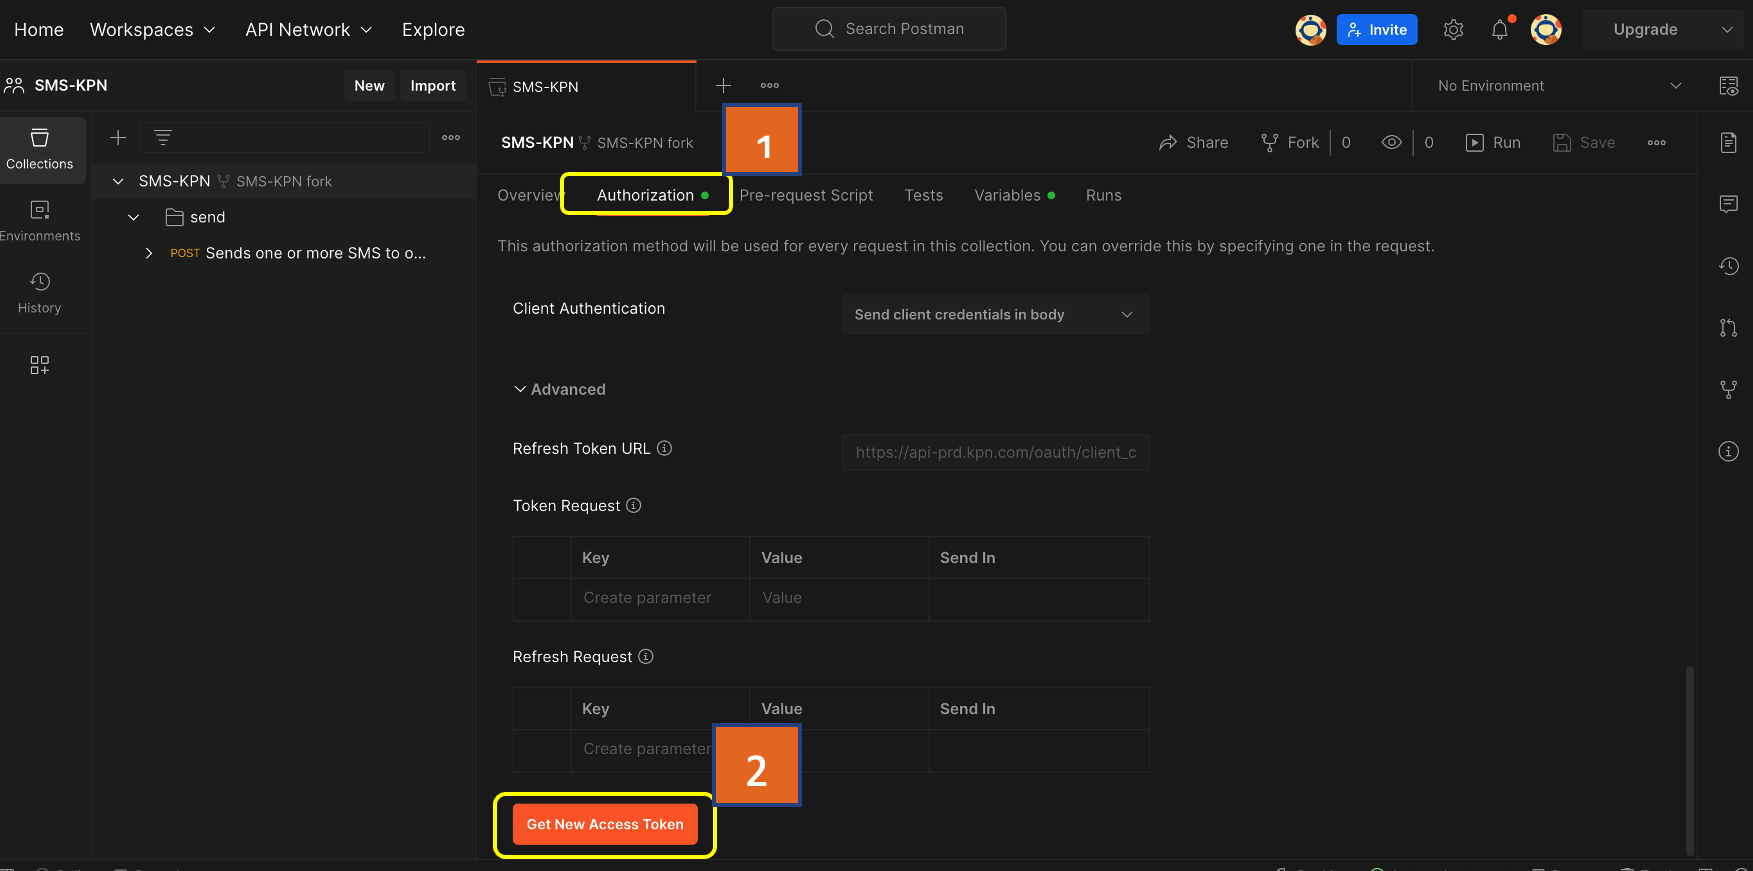The width and height of the screenshot is (1753, 871).
Task: Switch to the Authorization tab
Action: [652, 195]
